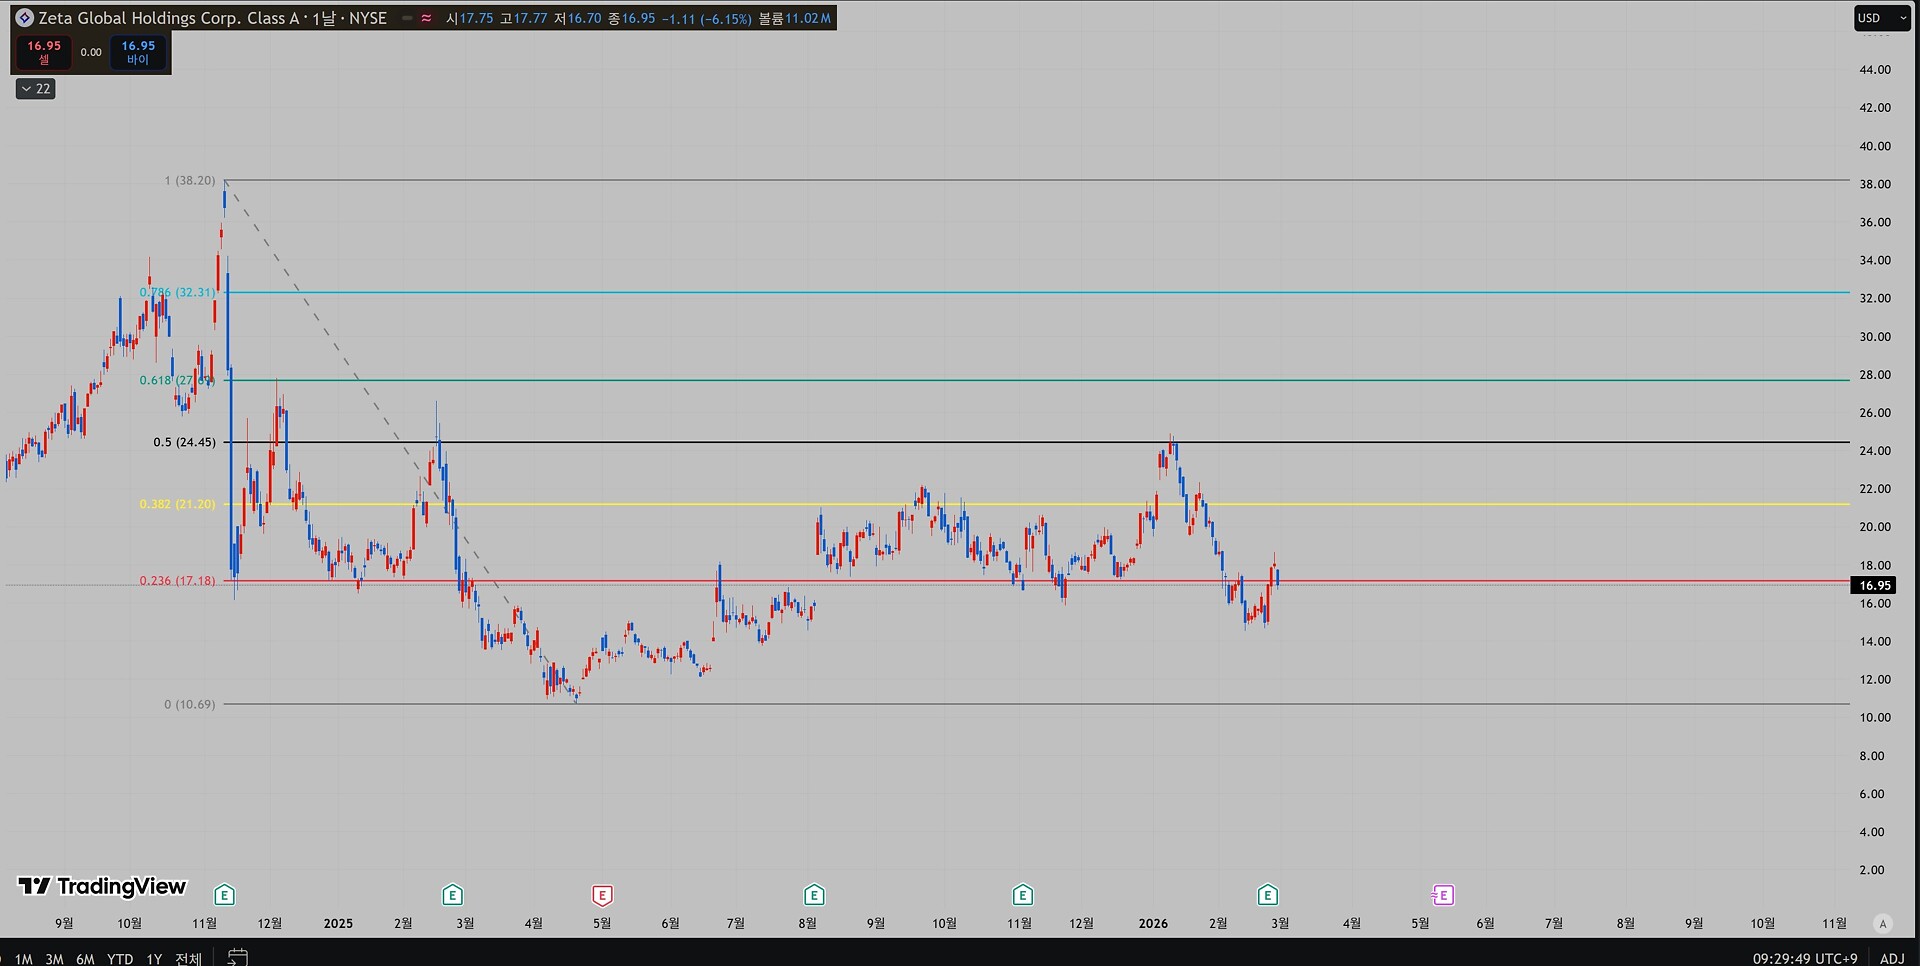Toggle the ADJ adjusted data button
This screenshot has height=966, width=1920.
tap(1892, 958)
